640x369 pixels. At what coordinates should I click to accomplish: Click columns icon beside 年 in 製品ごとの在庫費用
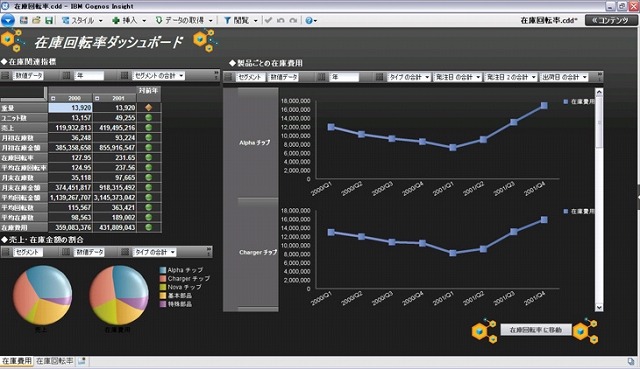322,77
